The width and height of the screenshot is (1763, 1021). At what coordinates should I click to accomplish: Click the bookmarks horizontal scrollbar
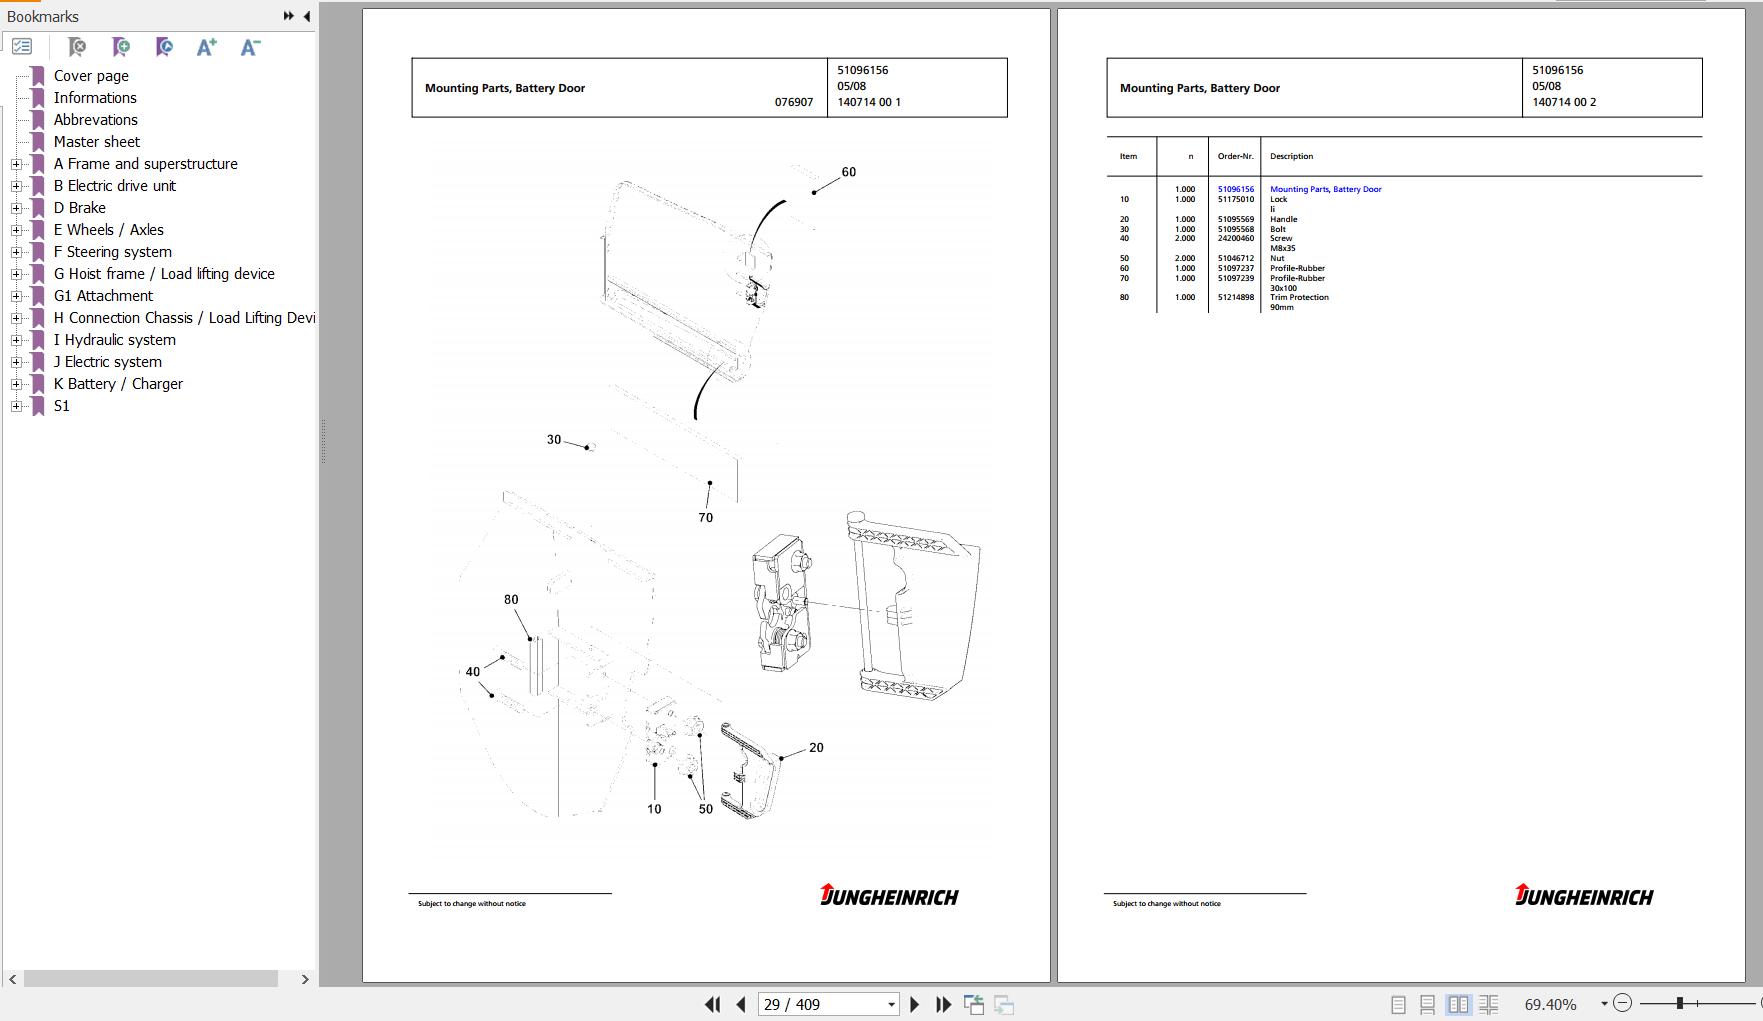[x=151, y=979]
